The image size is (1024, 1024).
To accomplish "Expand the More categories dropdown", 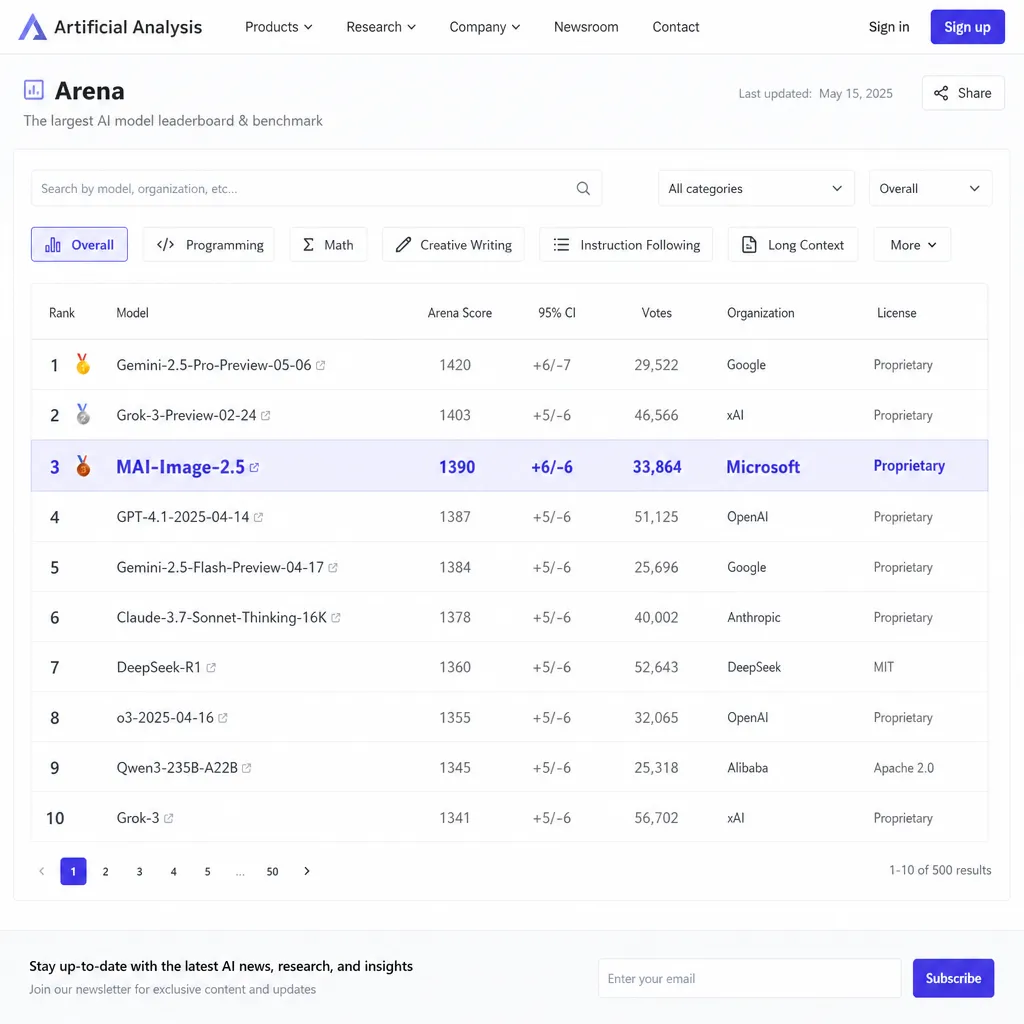I will pyautogui.click(x=912, y=245).
